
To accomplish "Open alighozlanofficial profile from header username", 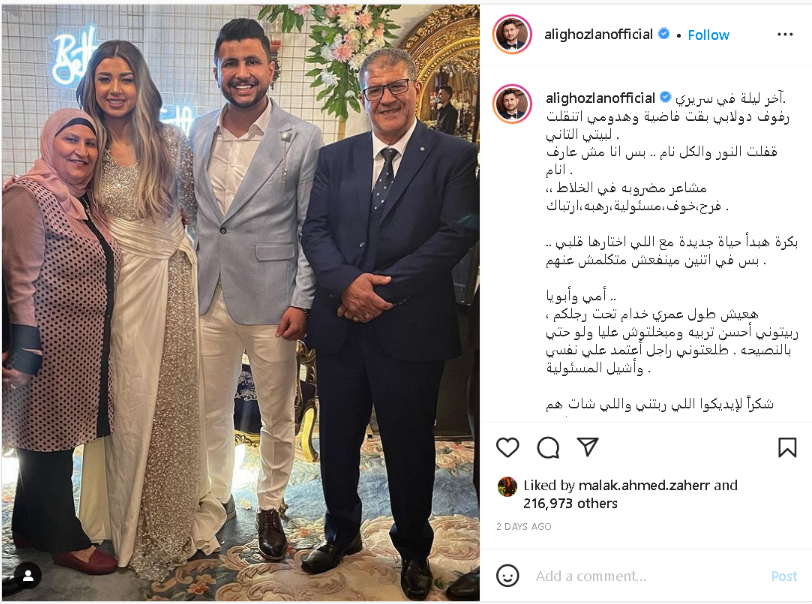I will [598, 34].
